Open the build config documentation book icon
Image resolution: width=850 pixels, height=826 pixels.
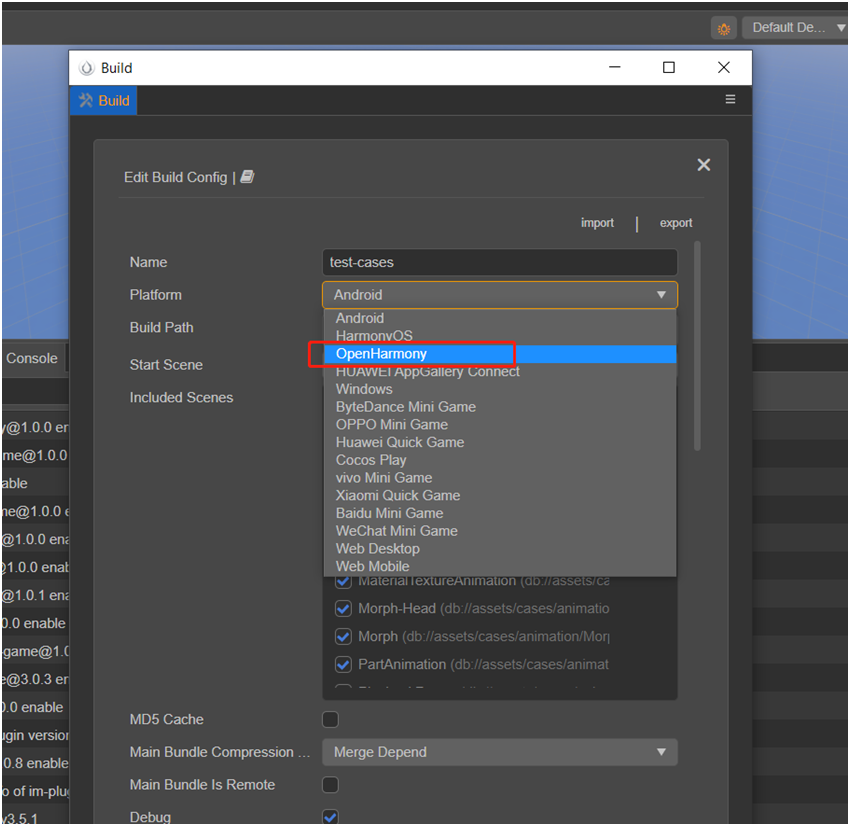coord(247,177)
